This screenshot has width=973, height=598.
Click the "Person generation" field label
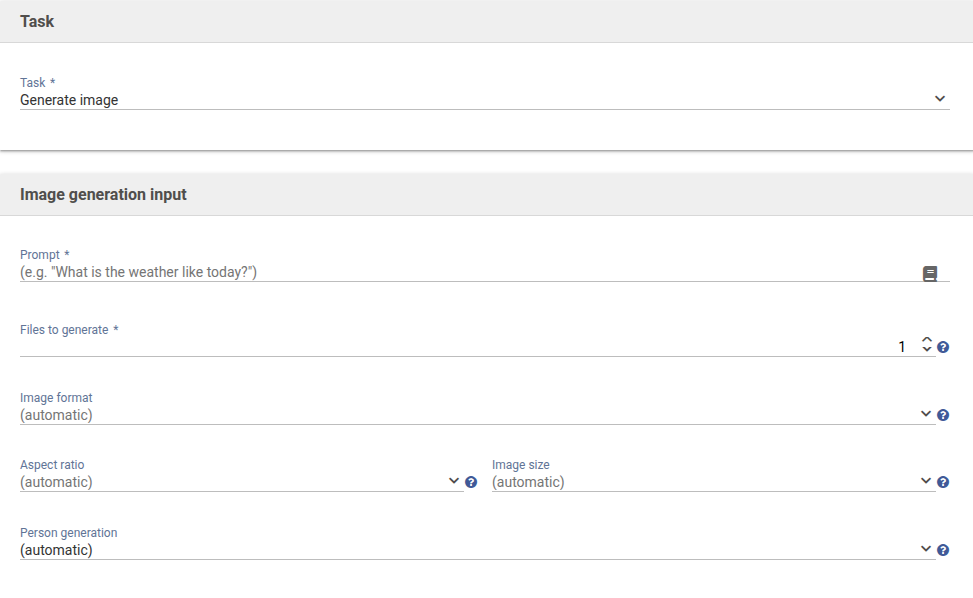point(69,533)
